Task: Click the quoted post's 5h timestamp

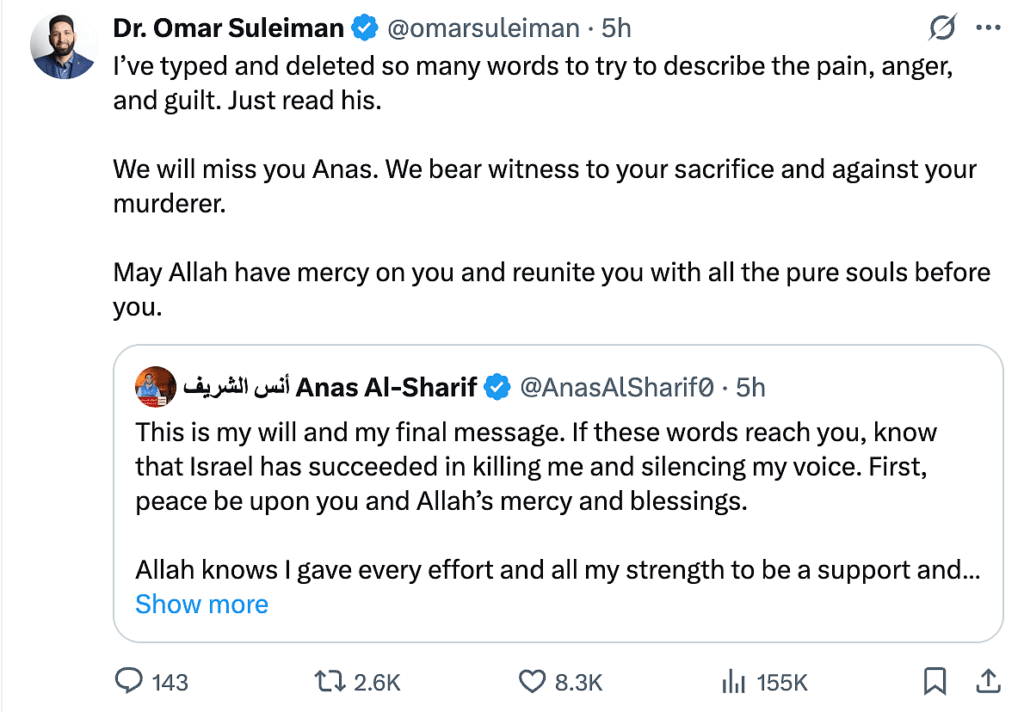Action: pos(750,387)
